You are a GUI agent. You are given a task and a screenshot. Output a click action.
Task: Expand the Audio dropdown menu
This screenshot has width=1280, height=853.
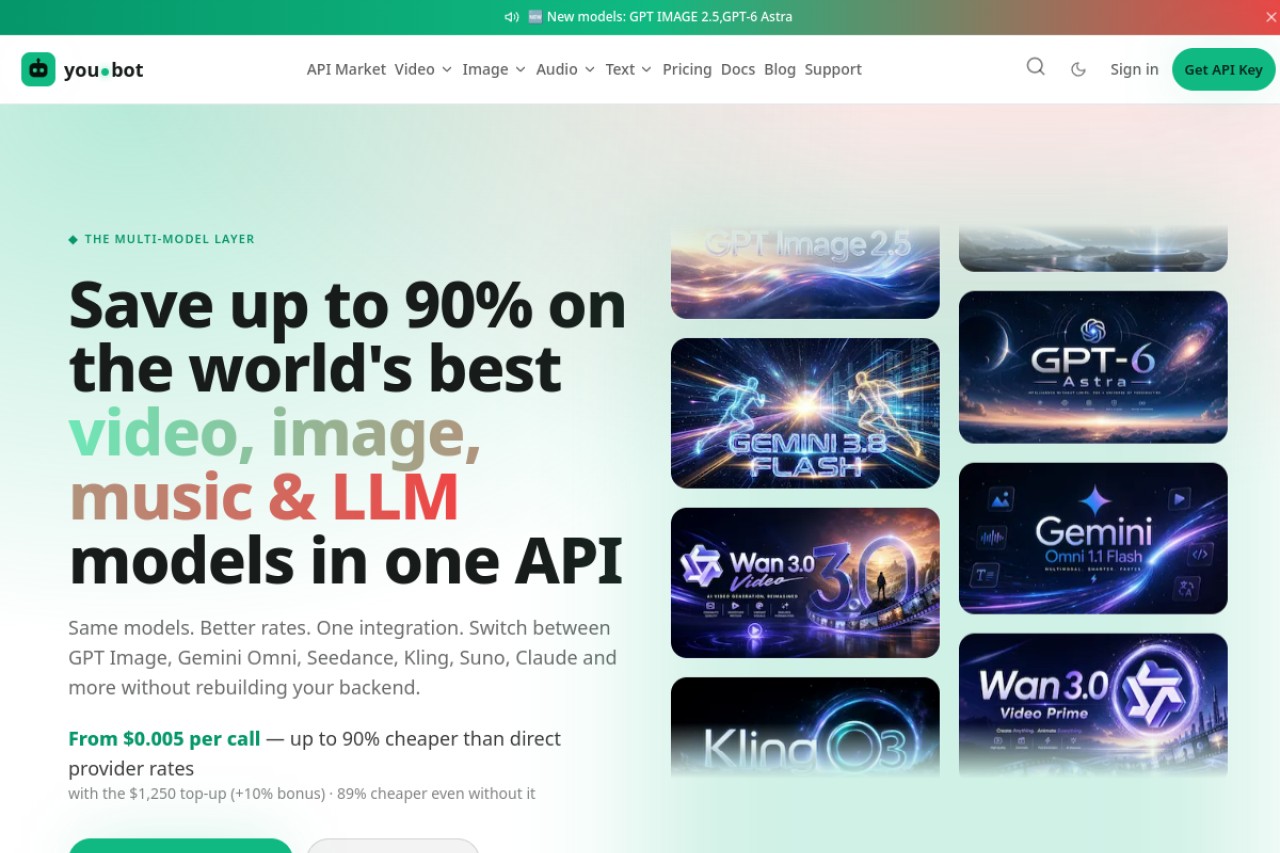point(565,69)
